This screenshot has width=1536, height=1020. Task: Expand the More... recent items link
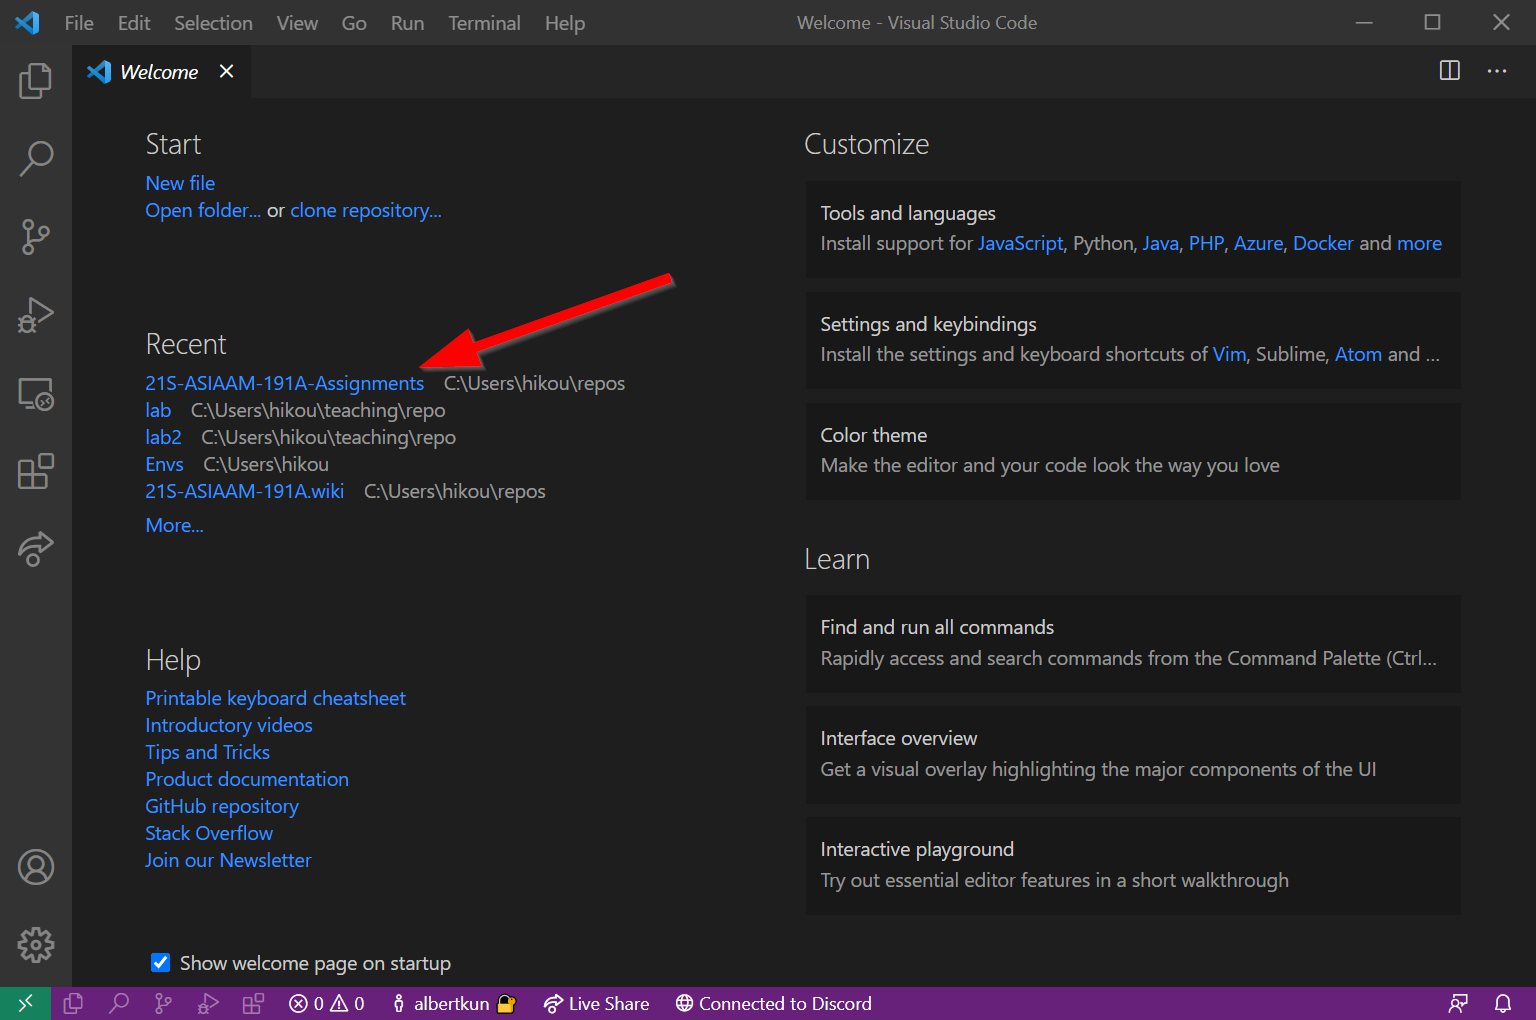[x=174, y=525]
